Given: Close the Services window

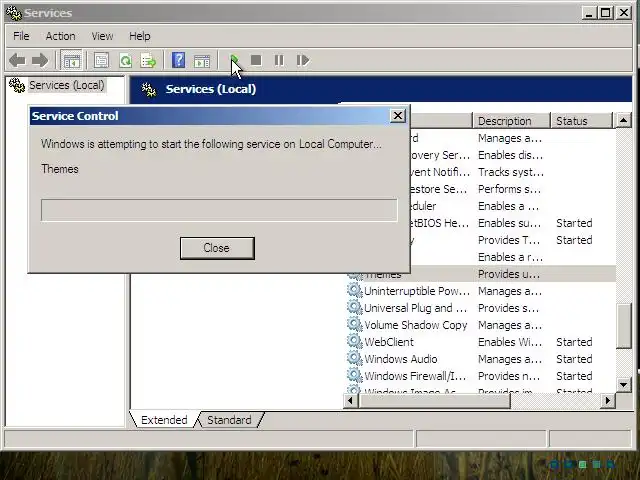Looking at the screenshot, I should 624,13.
